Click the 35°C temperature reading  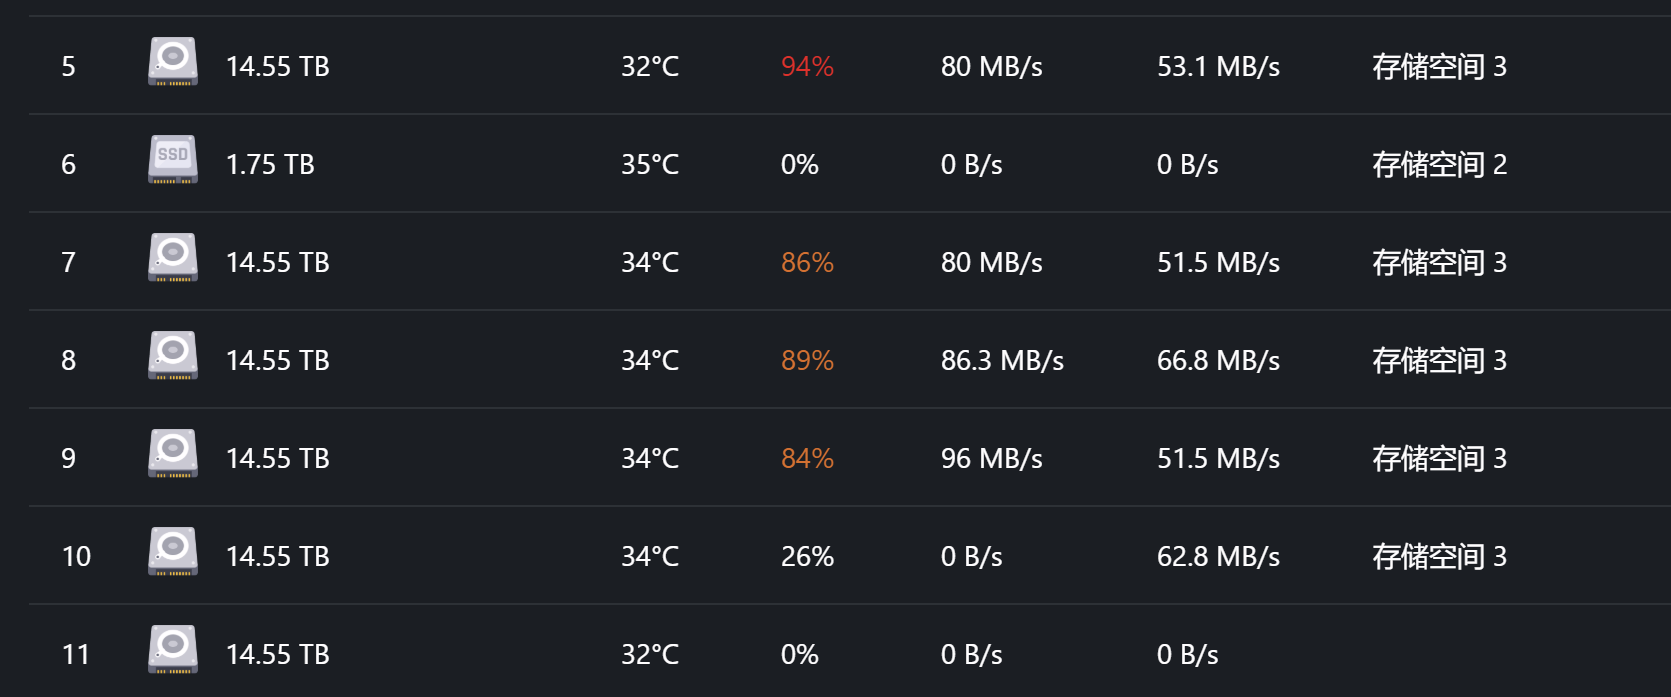point(650,165)
